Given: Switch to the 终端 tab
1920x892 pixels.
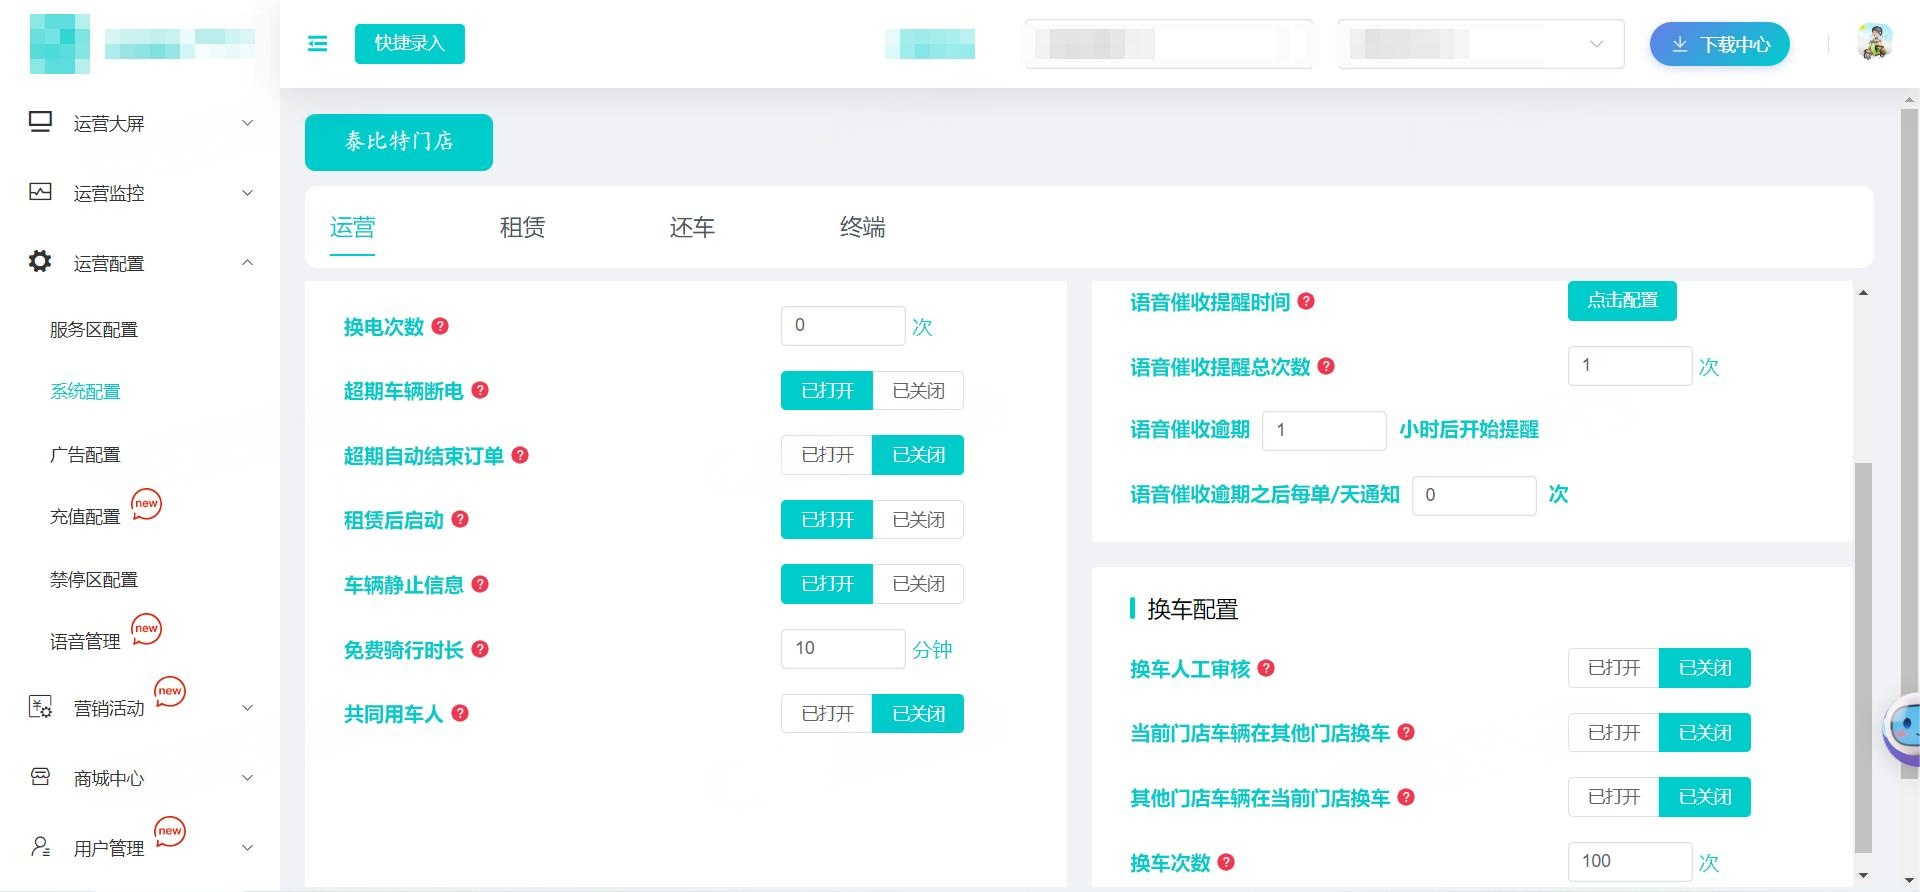Looking at the screenshot, I should [862, 227].
